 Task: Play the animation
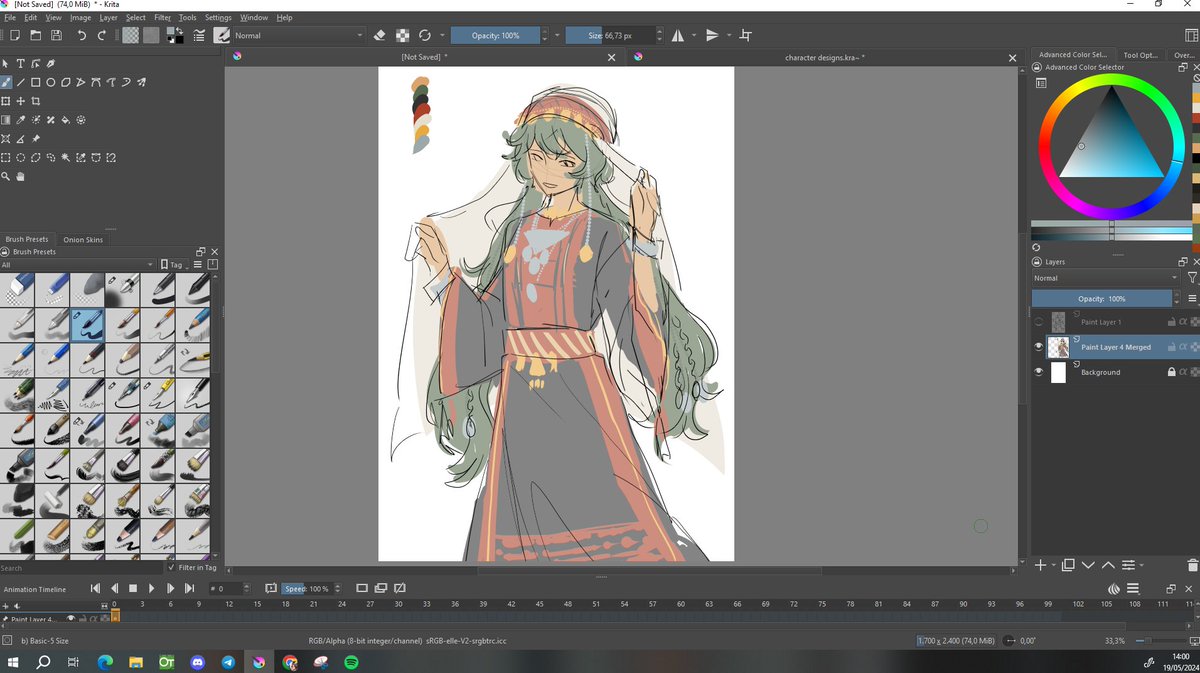(151, 589)
